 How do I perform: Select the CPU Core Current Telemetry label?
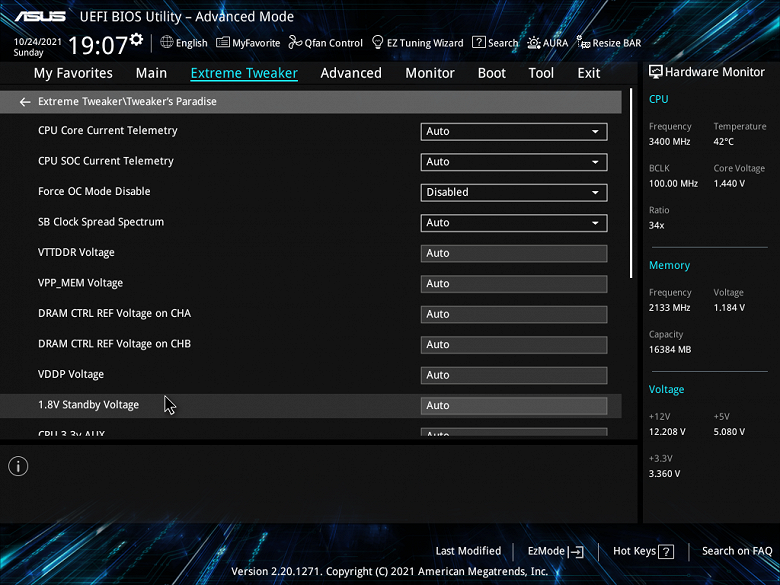(x=107, y=130)
